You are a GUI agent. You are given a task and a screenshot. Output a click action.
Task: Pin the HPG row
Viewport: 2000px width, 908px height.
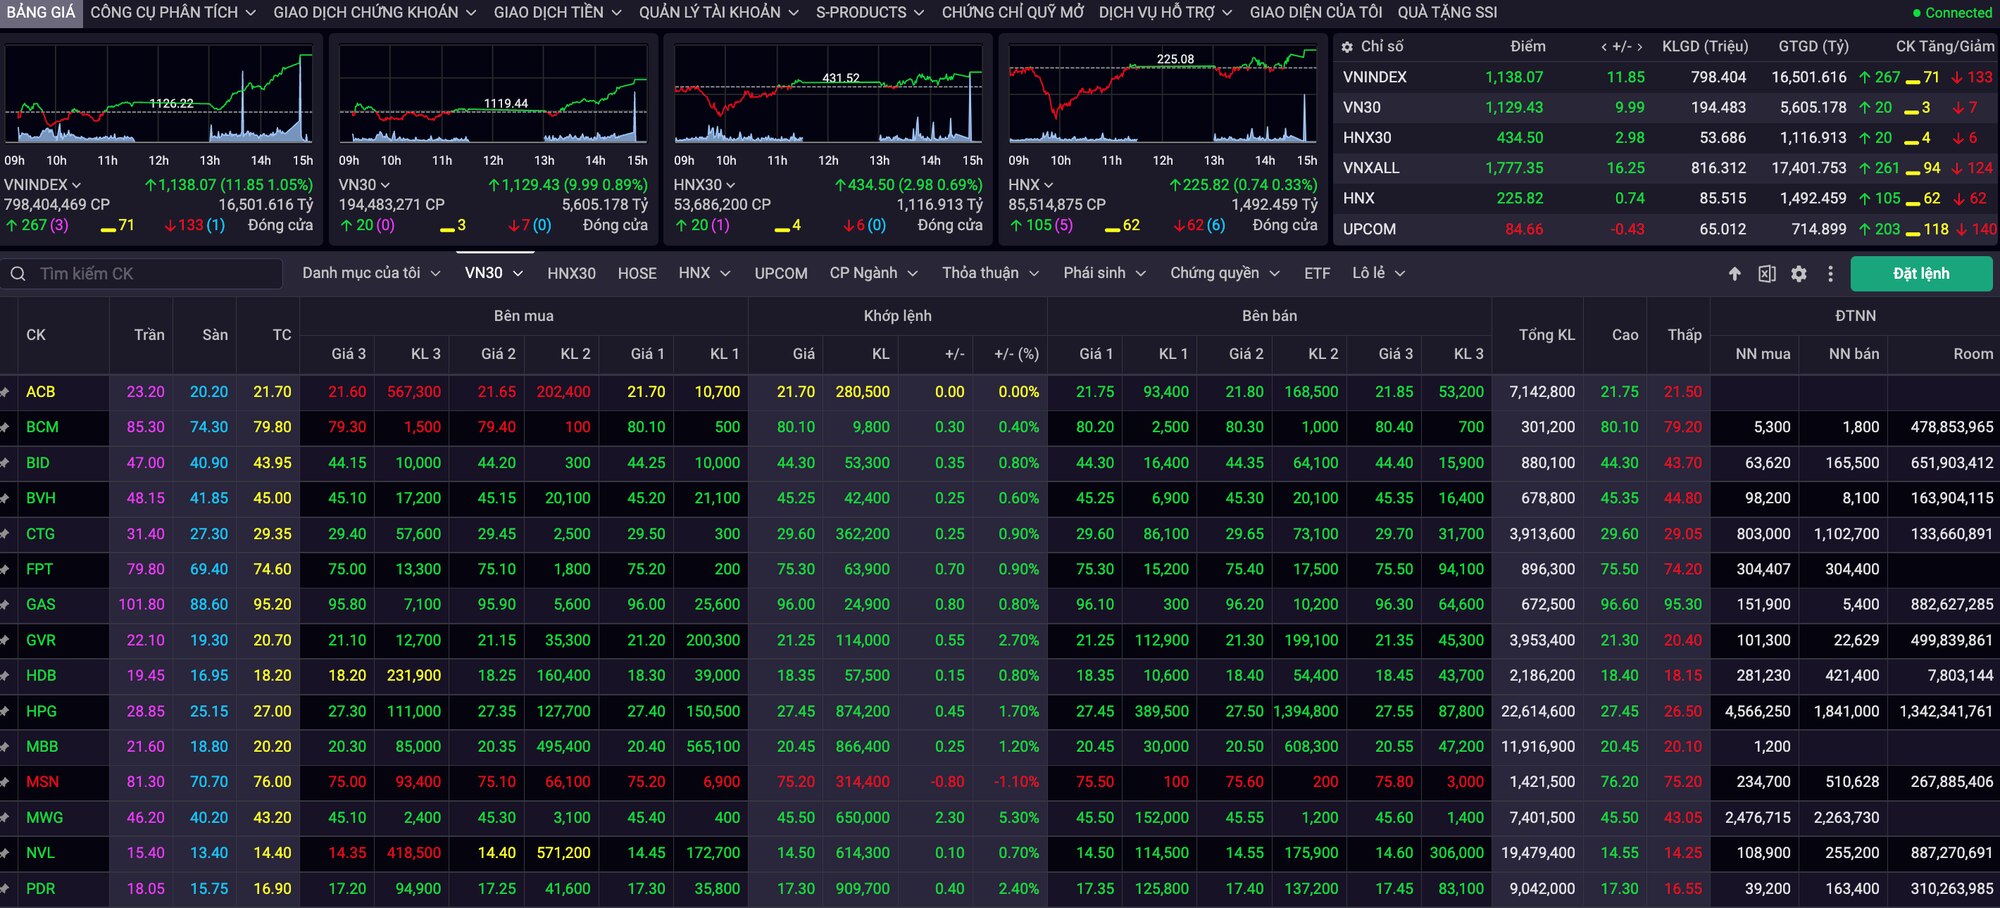5,711
